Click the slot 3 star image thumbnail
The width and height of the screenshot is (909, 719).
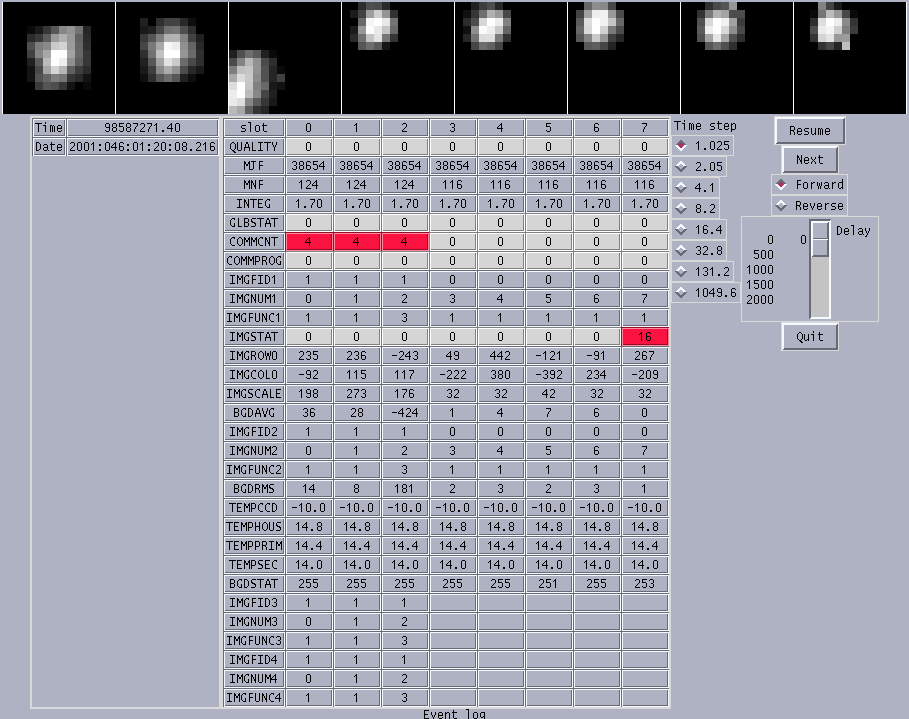pos(398,57)
